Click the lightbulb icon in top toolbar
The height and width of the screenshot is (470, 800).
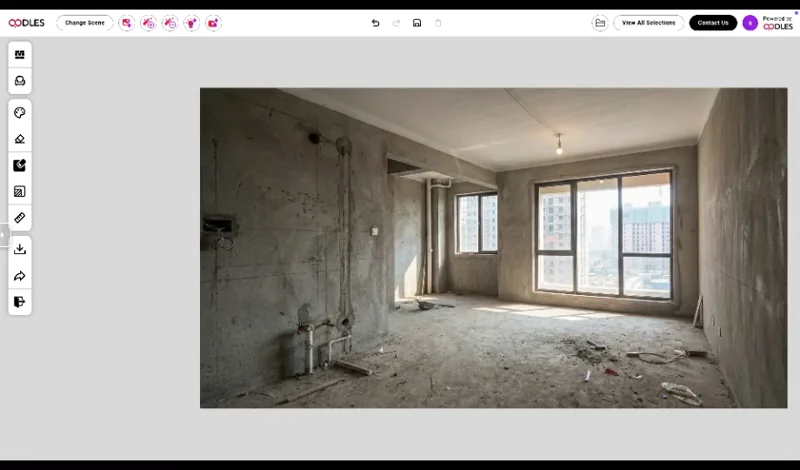coord(191,23)
